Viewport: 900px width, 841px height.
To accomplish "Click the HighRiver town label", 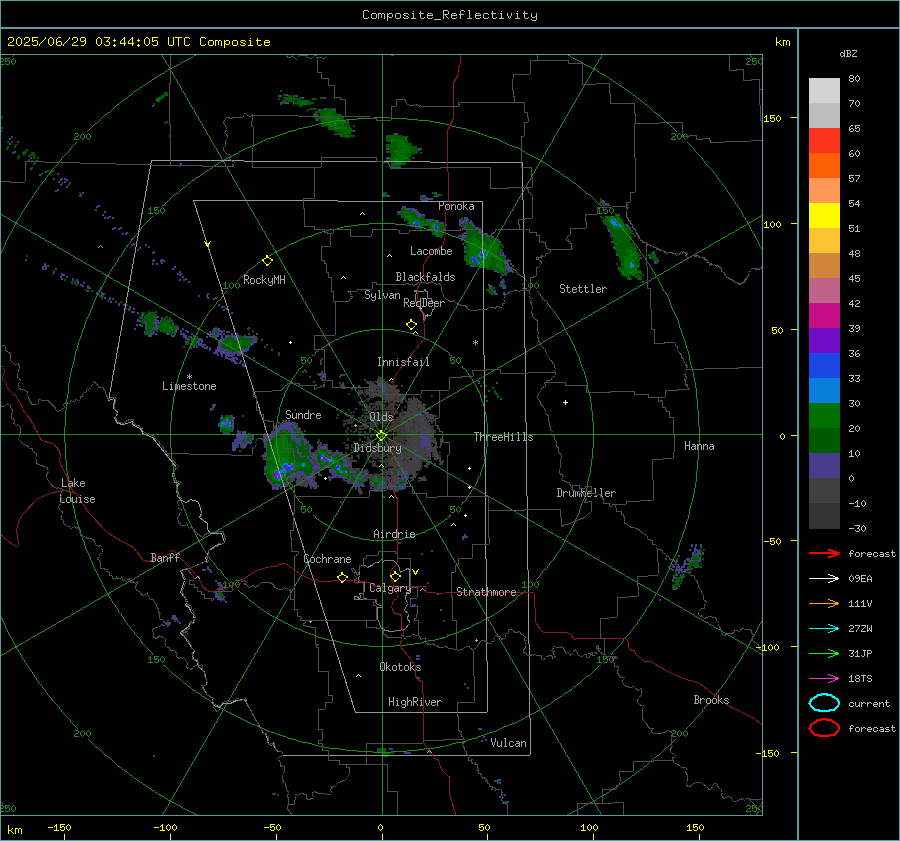I will click(x=415, y=702).
